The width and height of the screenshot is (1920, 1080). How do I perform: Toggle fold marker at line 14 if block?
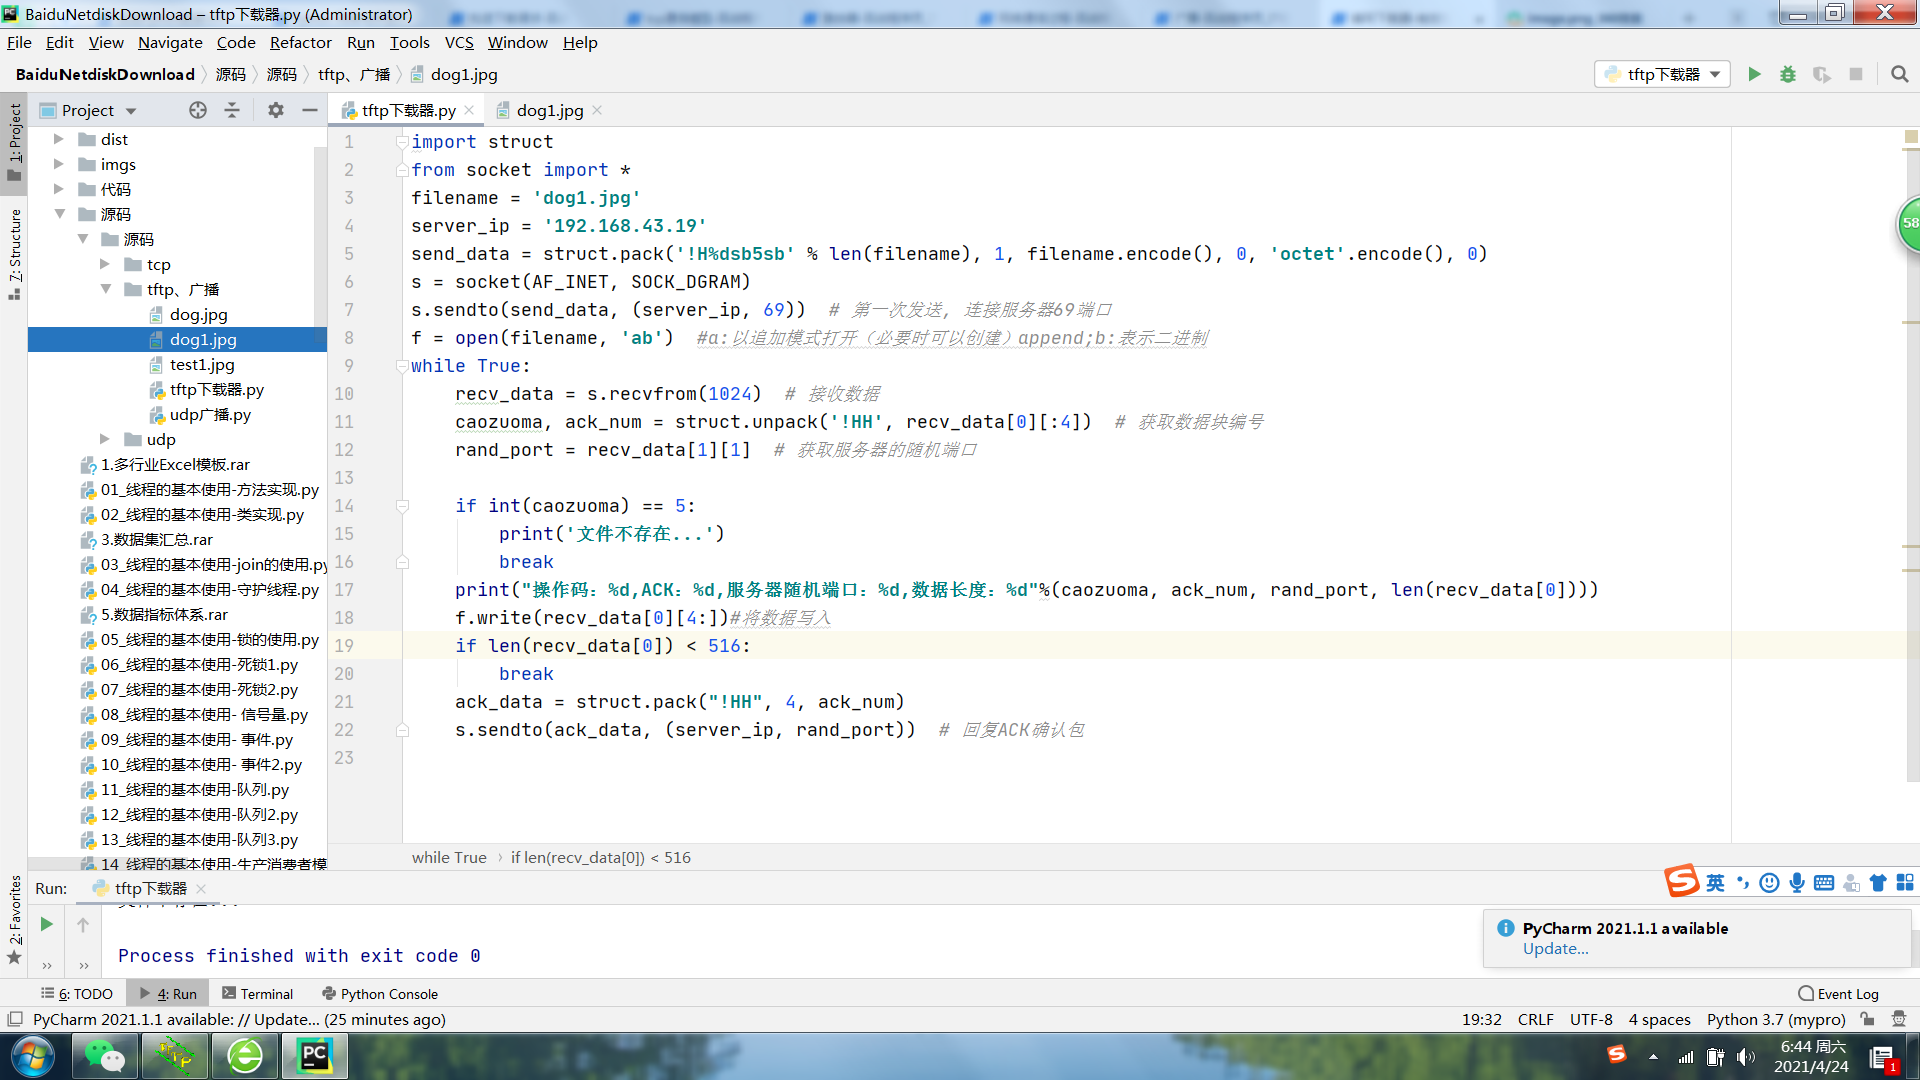point(402,506)
